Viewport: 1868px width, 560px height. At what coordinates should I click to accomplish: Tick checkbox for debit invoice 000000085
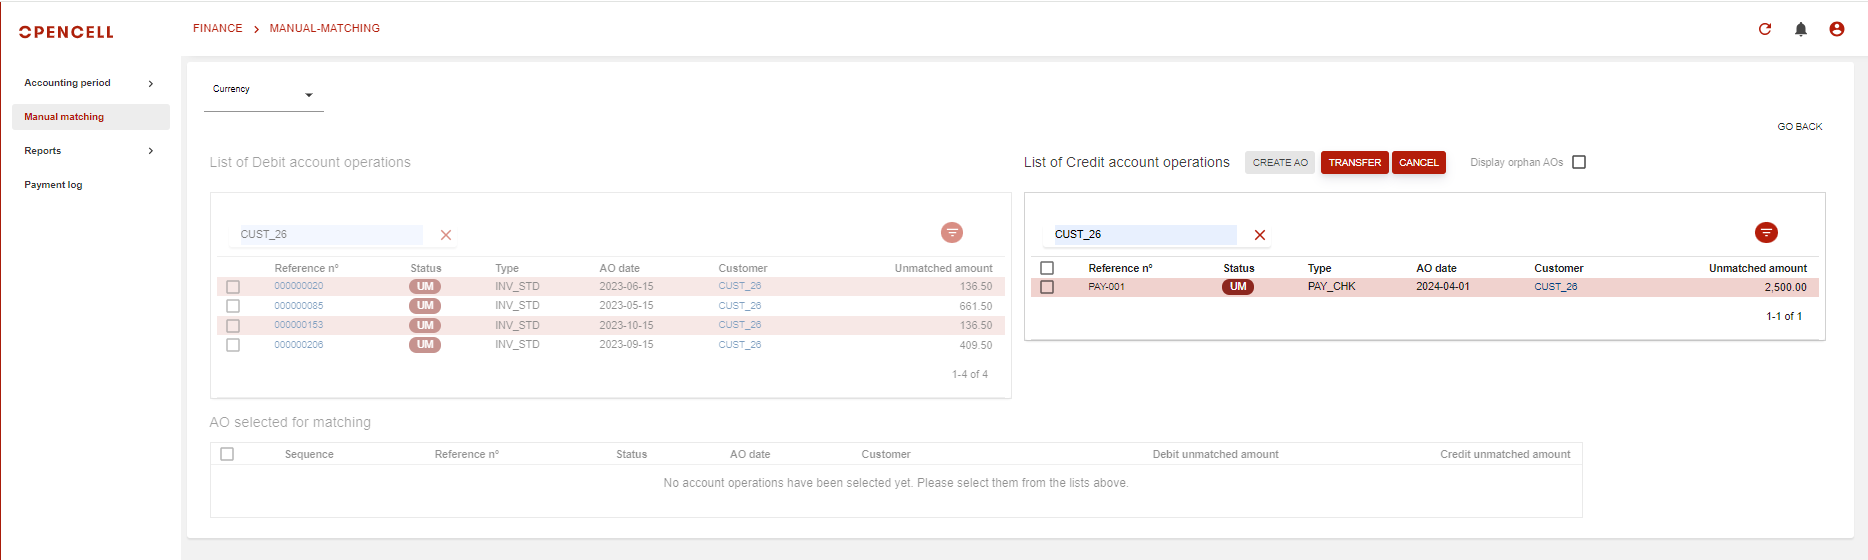pos(233,306)
